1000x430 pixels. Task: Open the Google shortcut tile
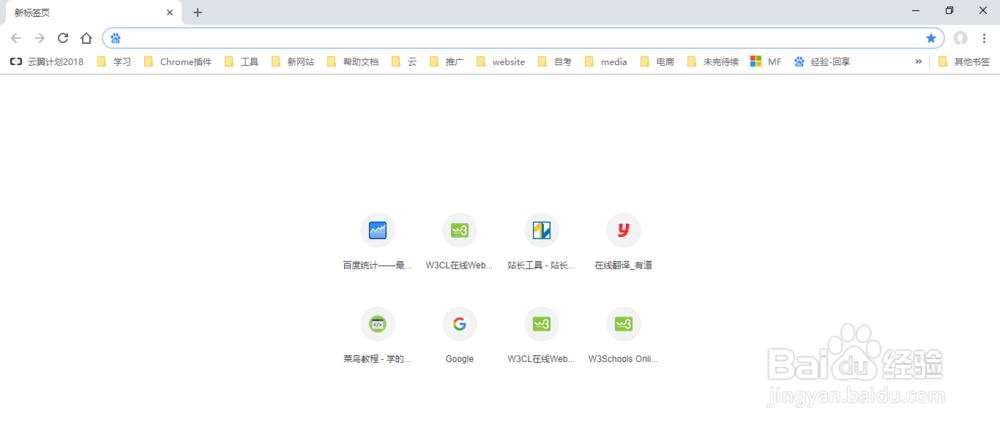point(459,336)
